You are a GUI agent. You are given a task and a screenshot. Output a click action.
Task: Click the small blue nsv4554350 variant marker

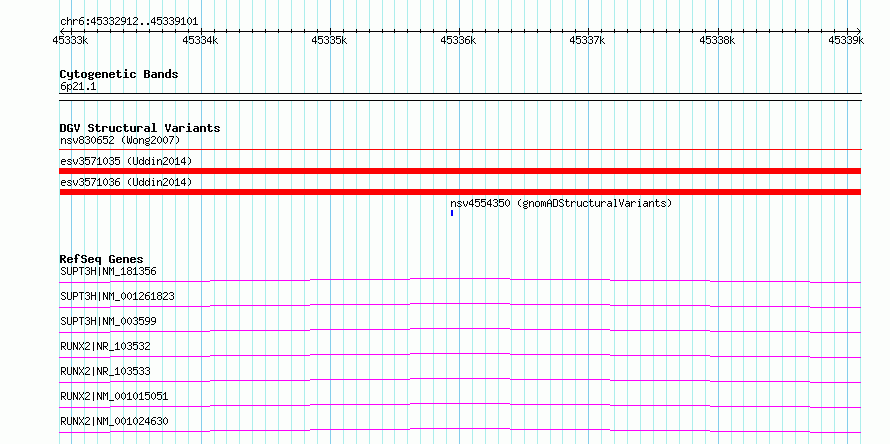452,213
